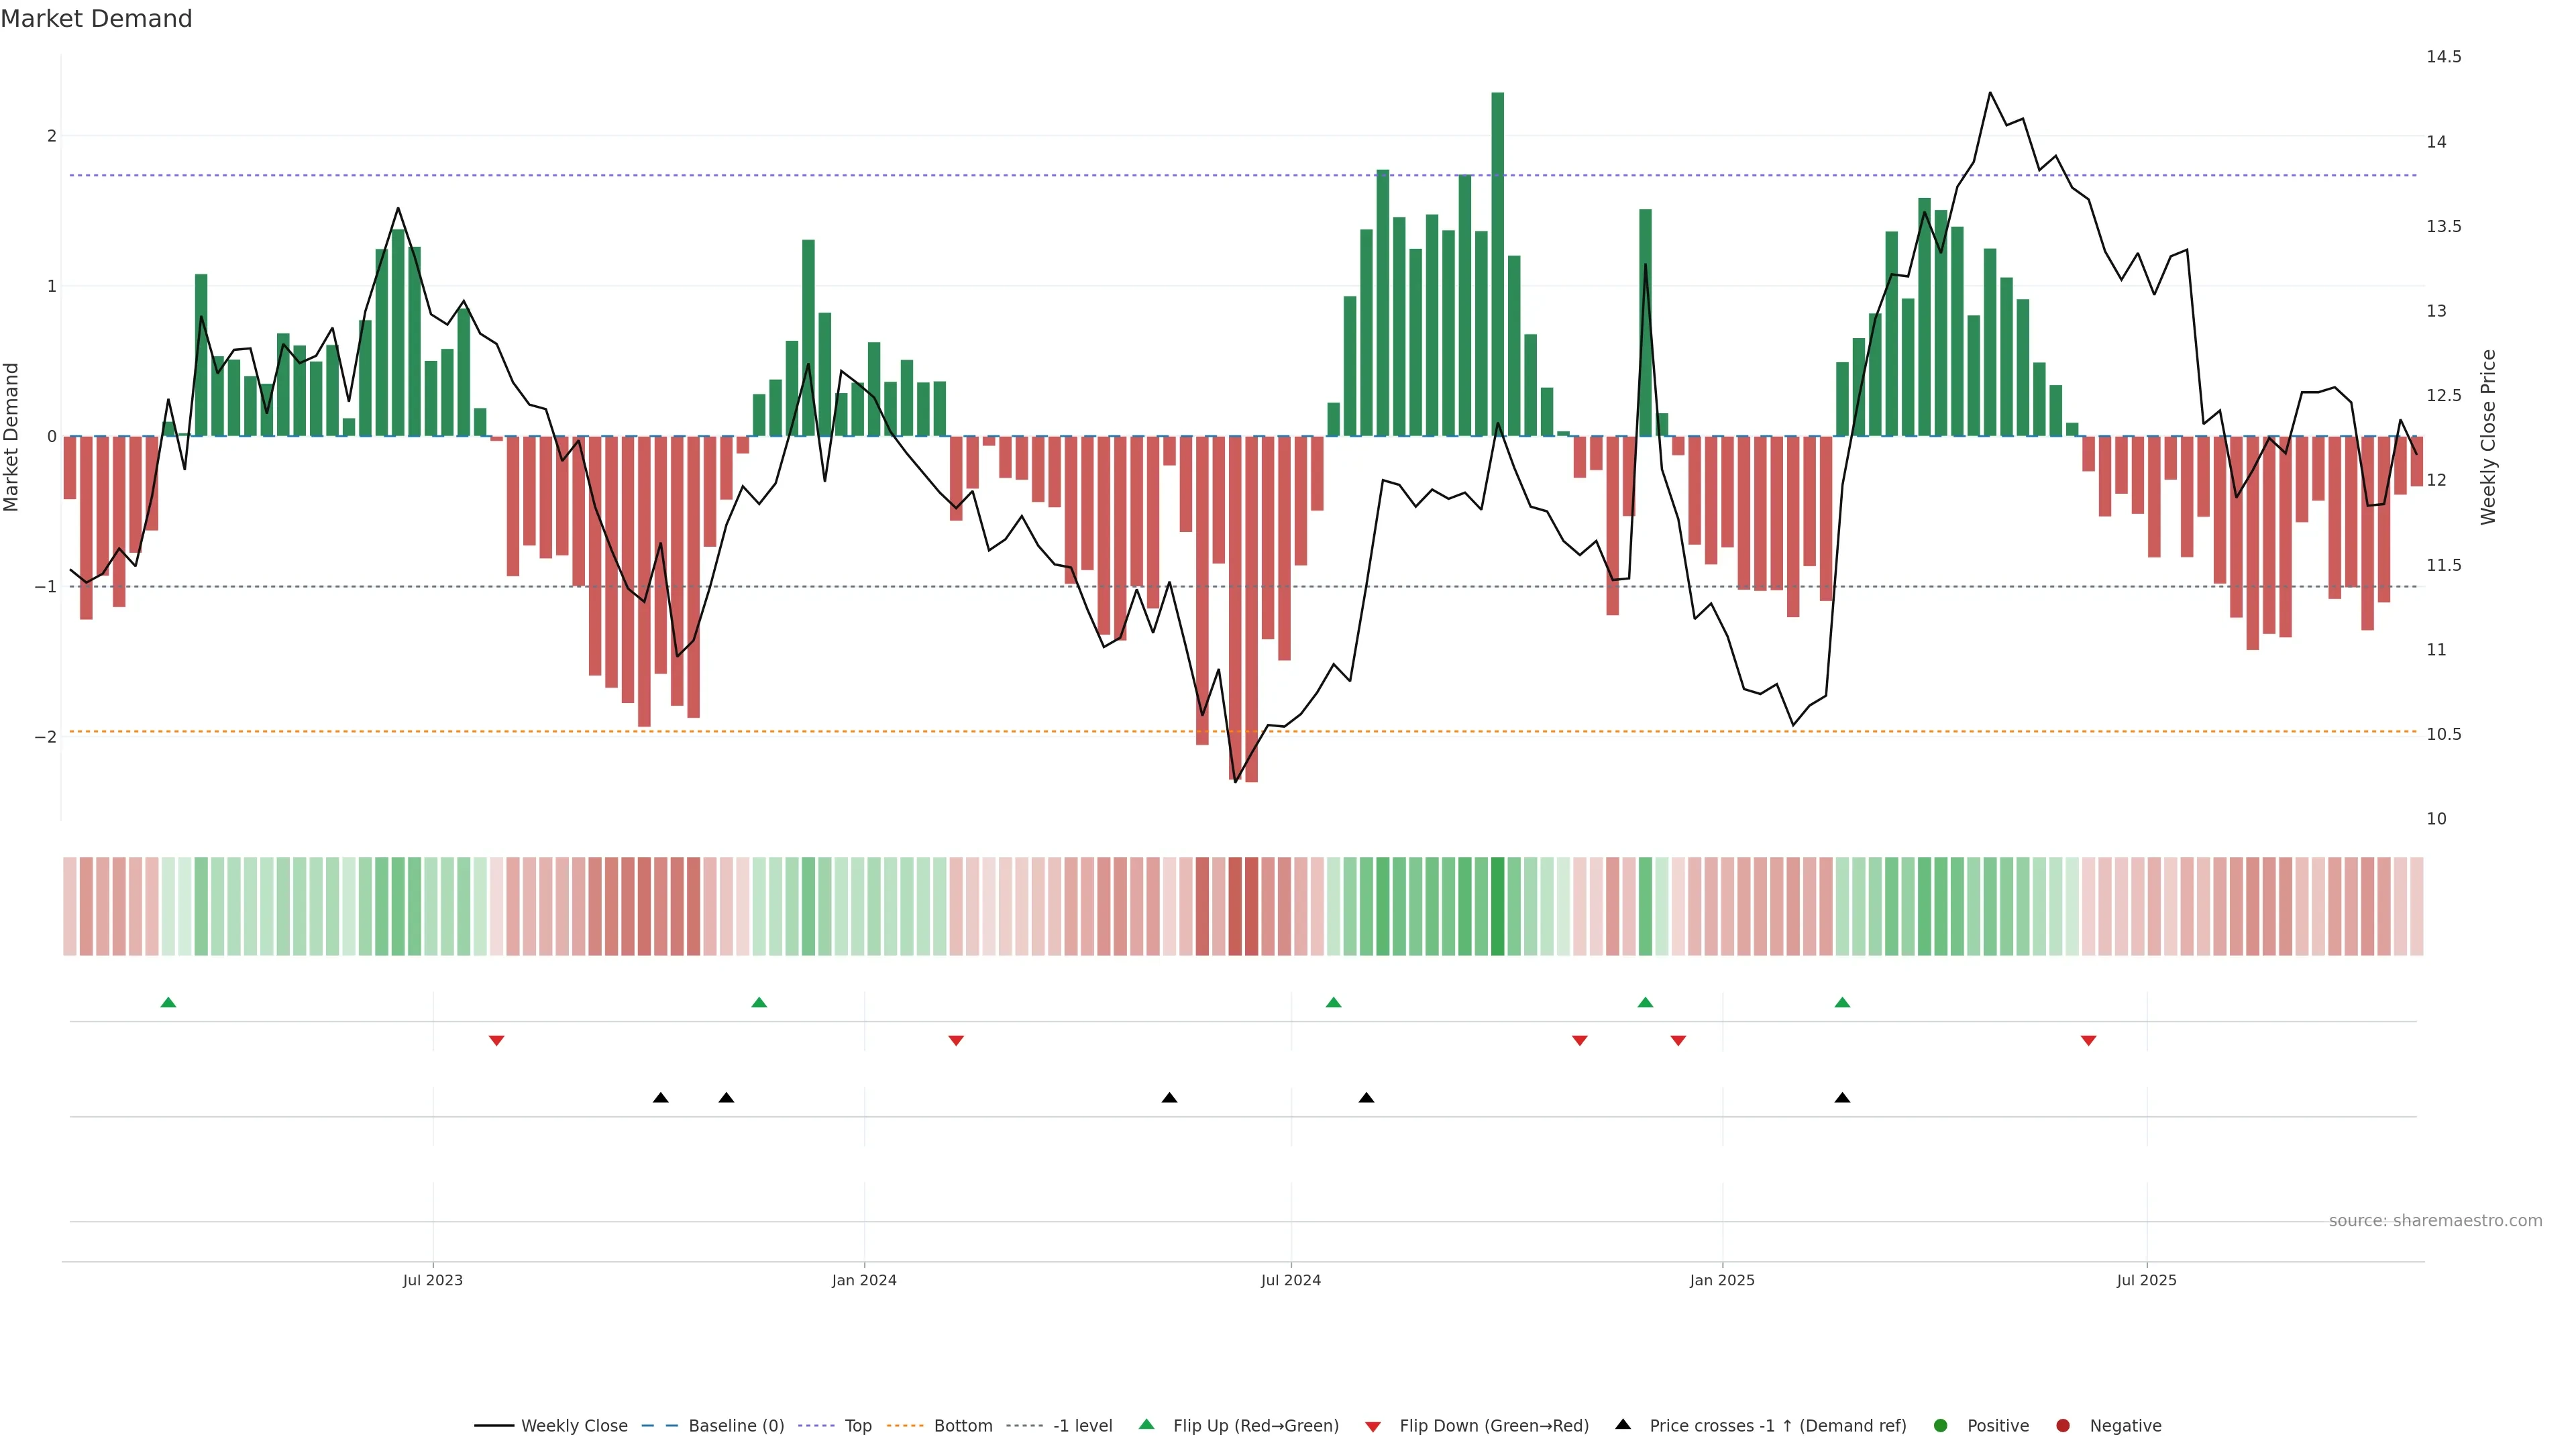Click the -1 level legend entry
This screenshot has height=1449, width=2576.
(1082, 1426)
